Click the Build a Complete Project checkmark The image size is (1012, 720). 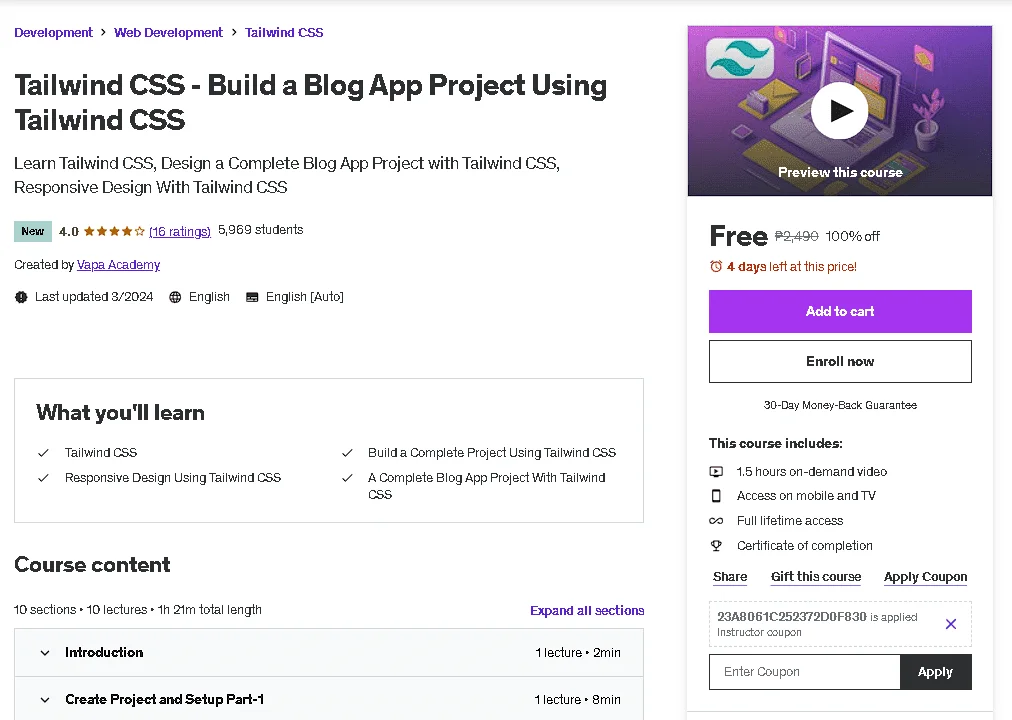(x=347, y=453)
